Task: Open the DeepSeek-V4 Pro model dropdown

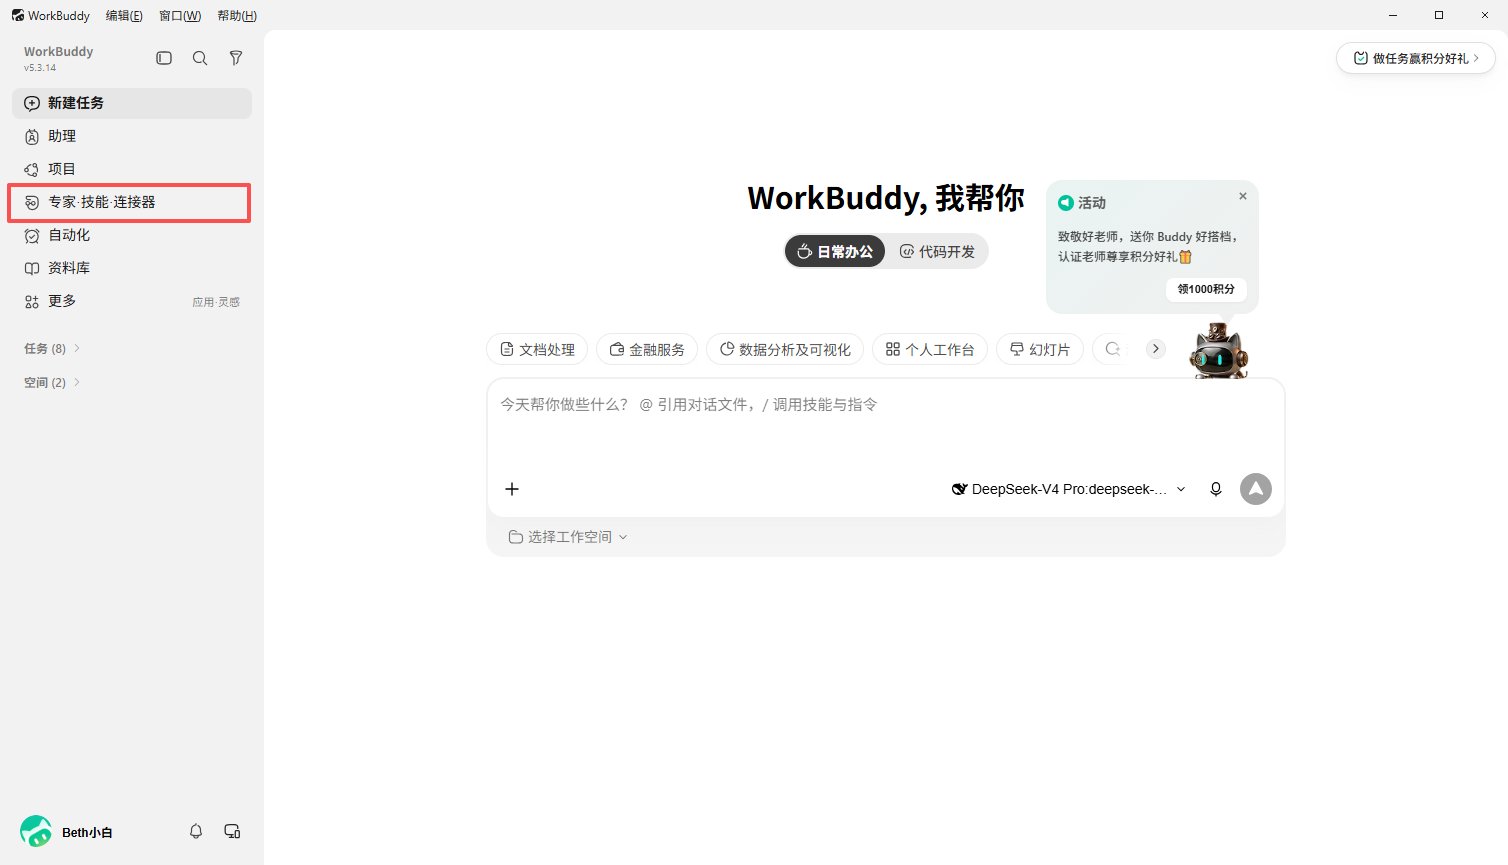Action: coord(1068,489)
